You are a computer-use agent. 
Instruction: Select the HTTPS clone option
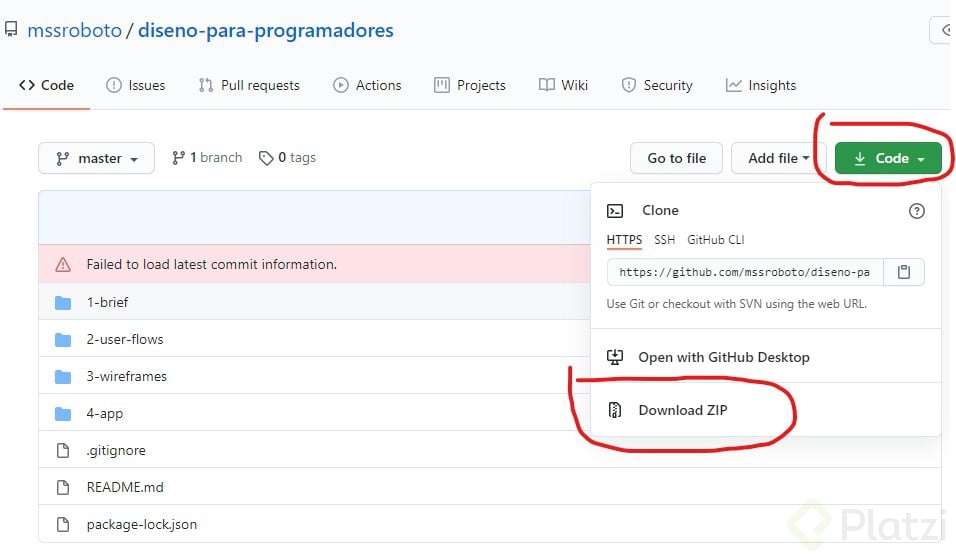(624, 239)
